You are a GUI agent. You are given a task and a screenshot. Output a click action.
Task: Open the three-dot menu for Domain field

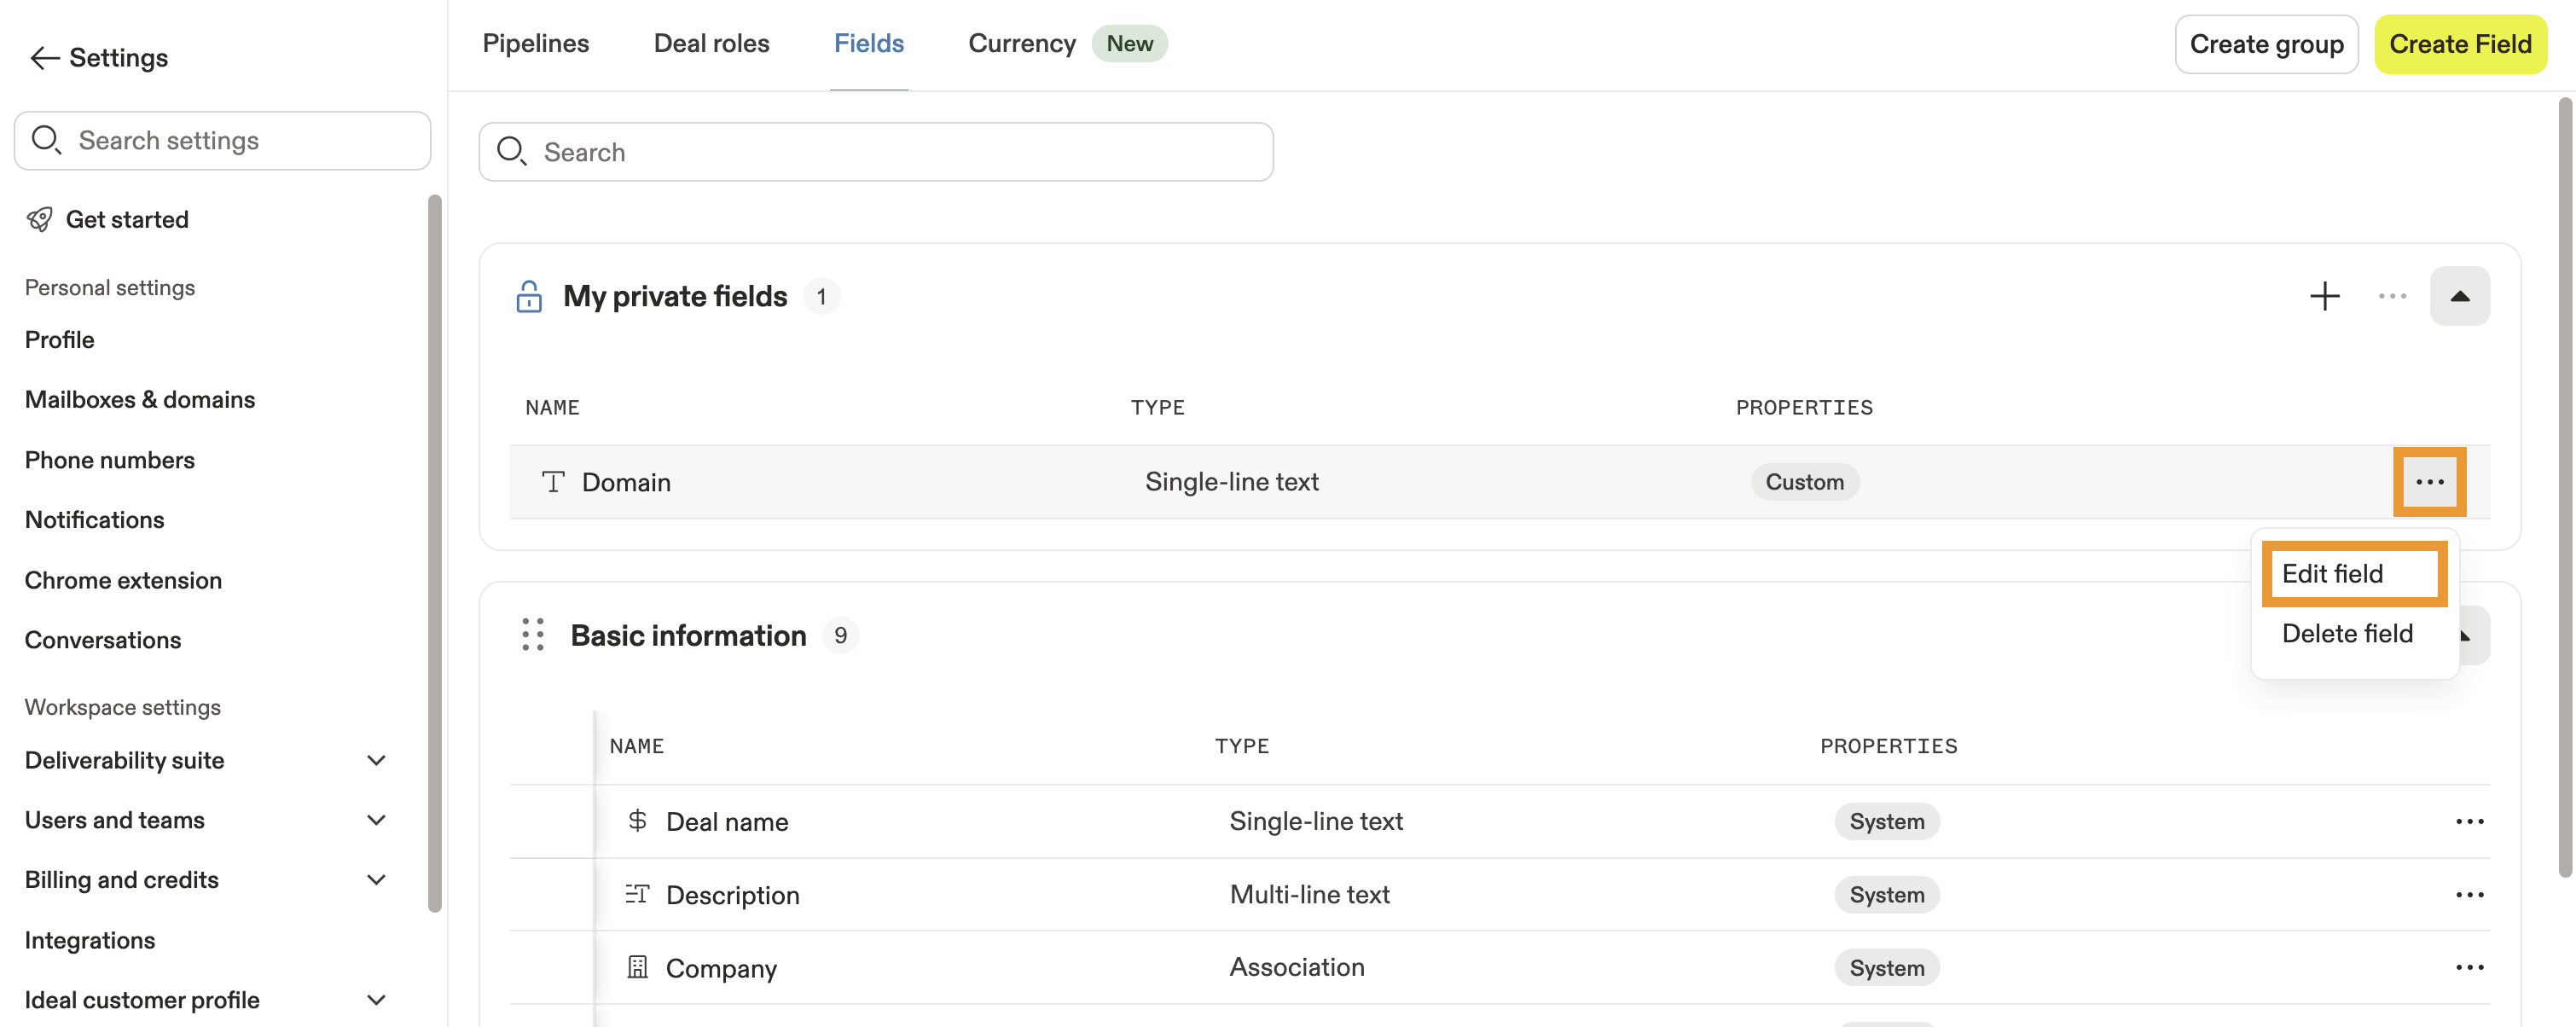coord(2429,482)
